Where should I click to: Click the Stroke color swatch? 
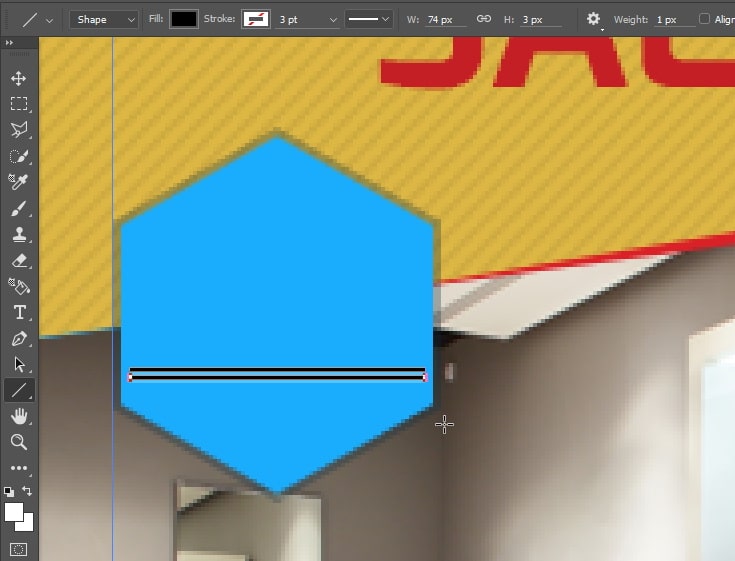[255, 19]
